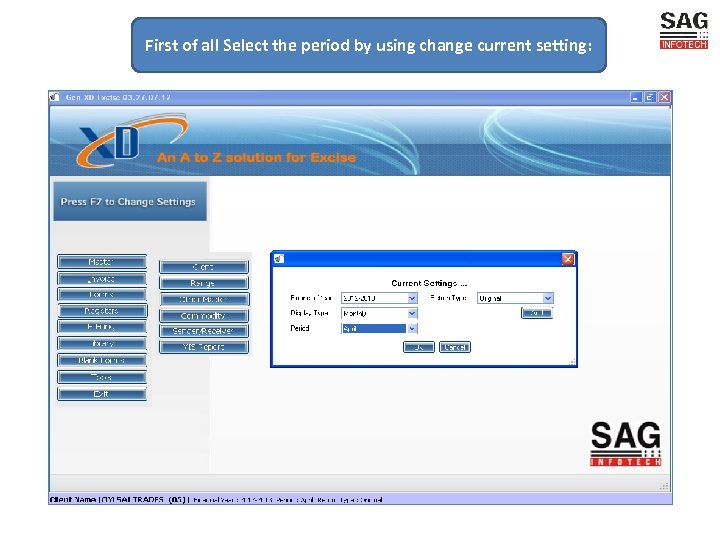Screen dimensions: 720x540
Task: Click the resize grip in the main window corner
Action: [x=664, y=486]
